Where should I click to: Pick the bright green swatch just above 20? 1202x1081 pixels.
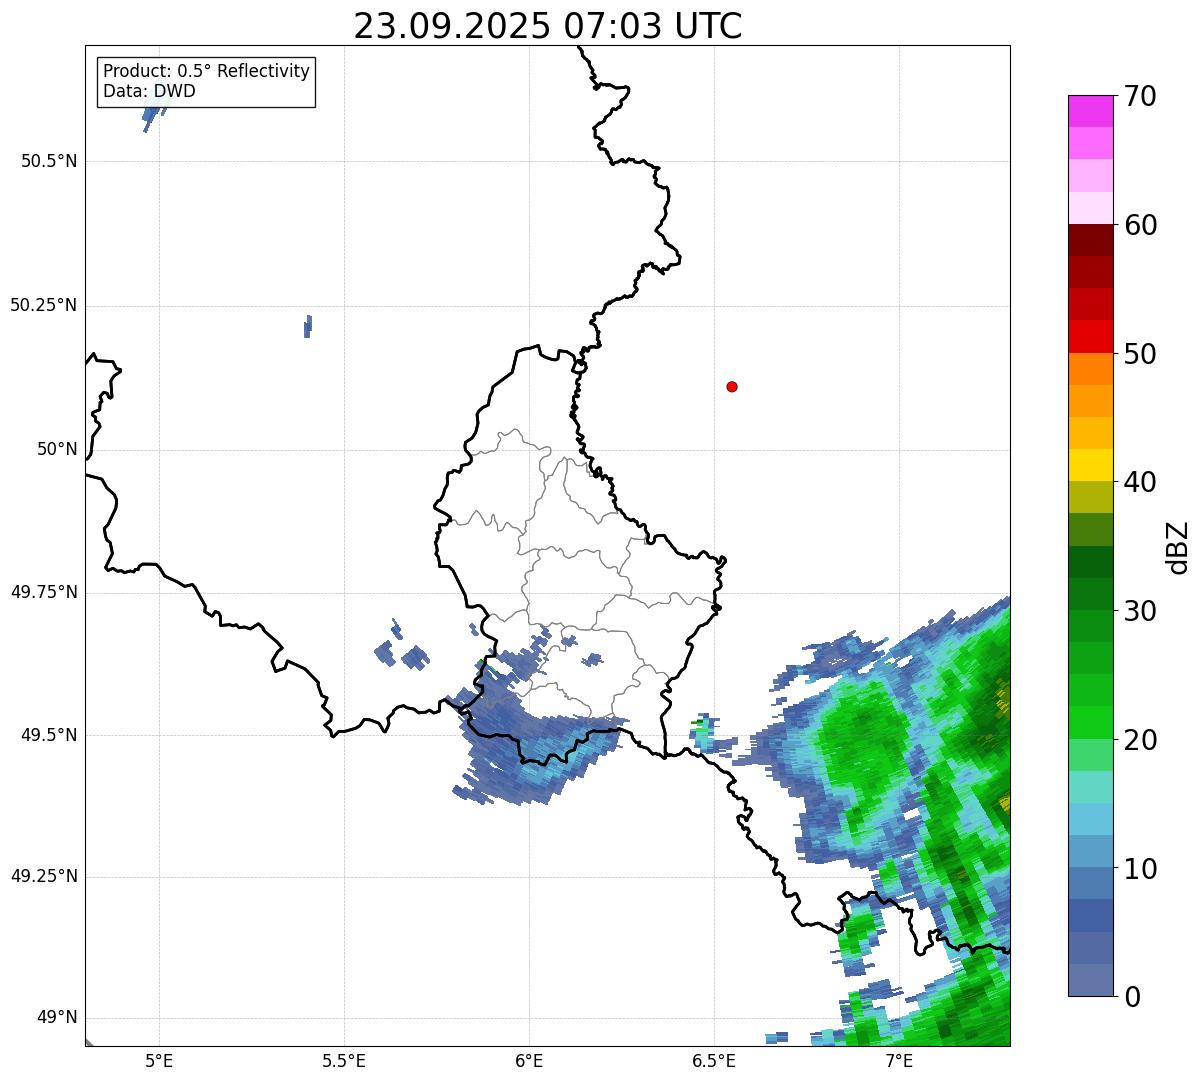pyautogui.click(x=1091, y=723)
